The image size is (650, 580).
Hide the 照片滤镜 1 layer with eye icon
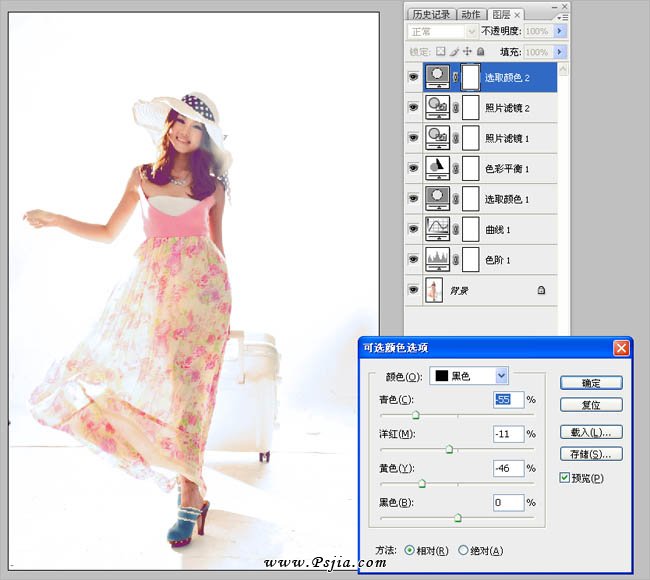(413, 138)
